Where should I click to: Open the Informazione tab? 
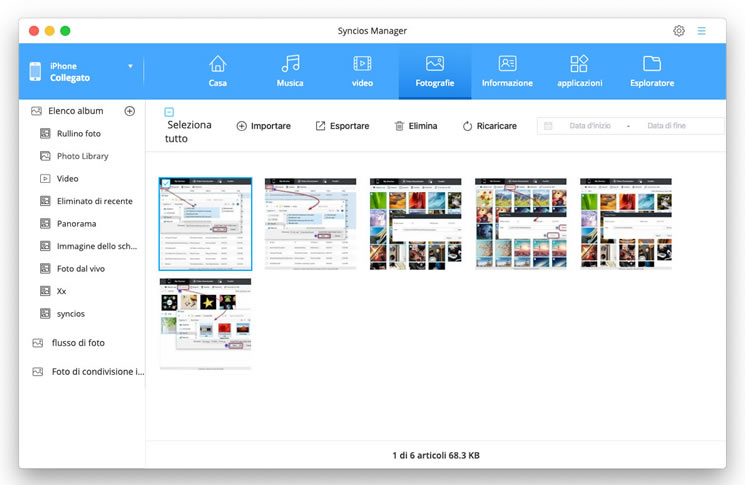tap(507, 71)
